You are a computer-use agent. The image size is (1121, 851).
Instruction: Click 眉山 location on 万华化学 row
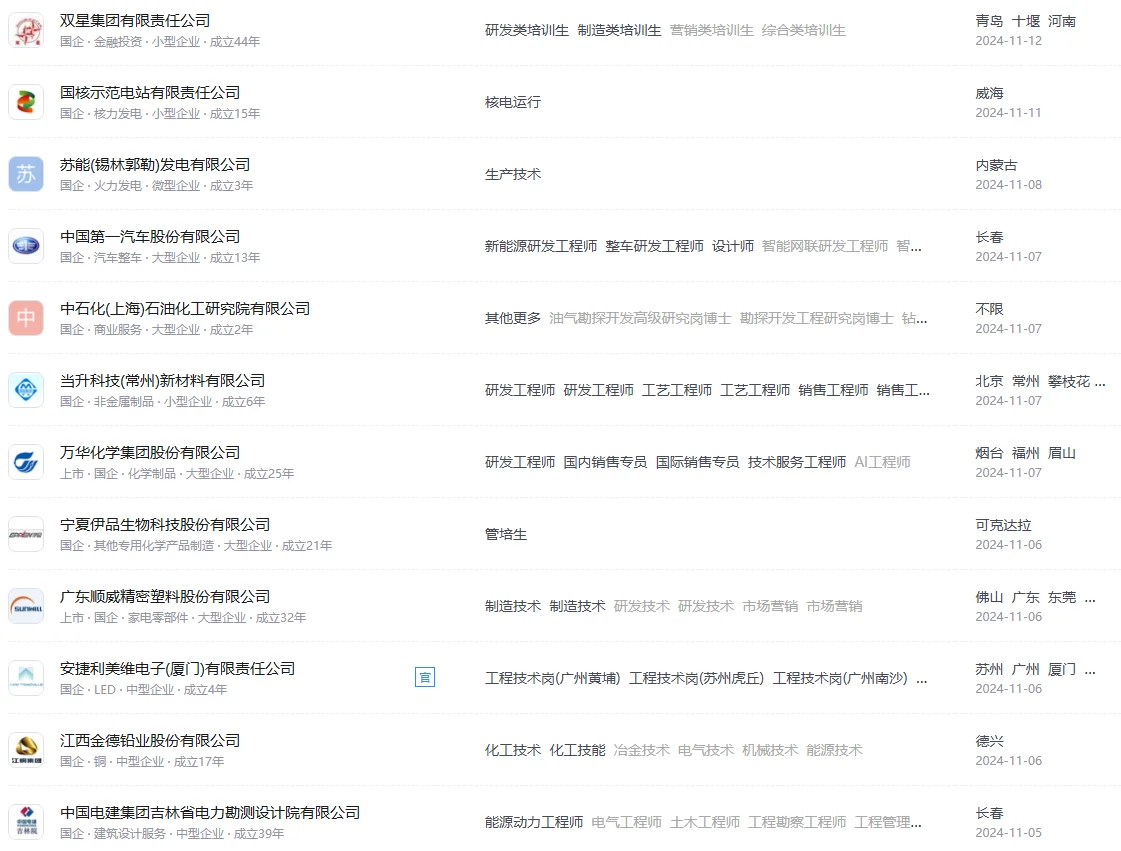click(1062, 453)
